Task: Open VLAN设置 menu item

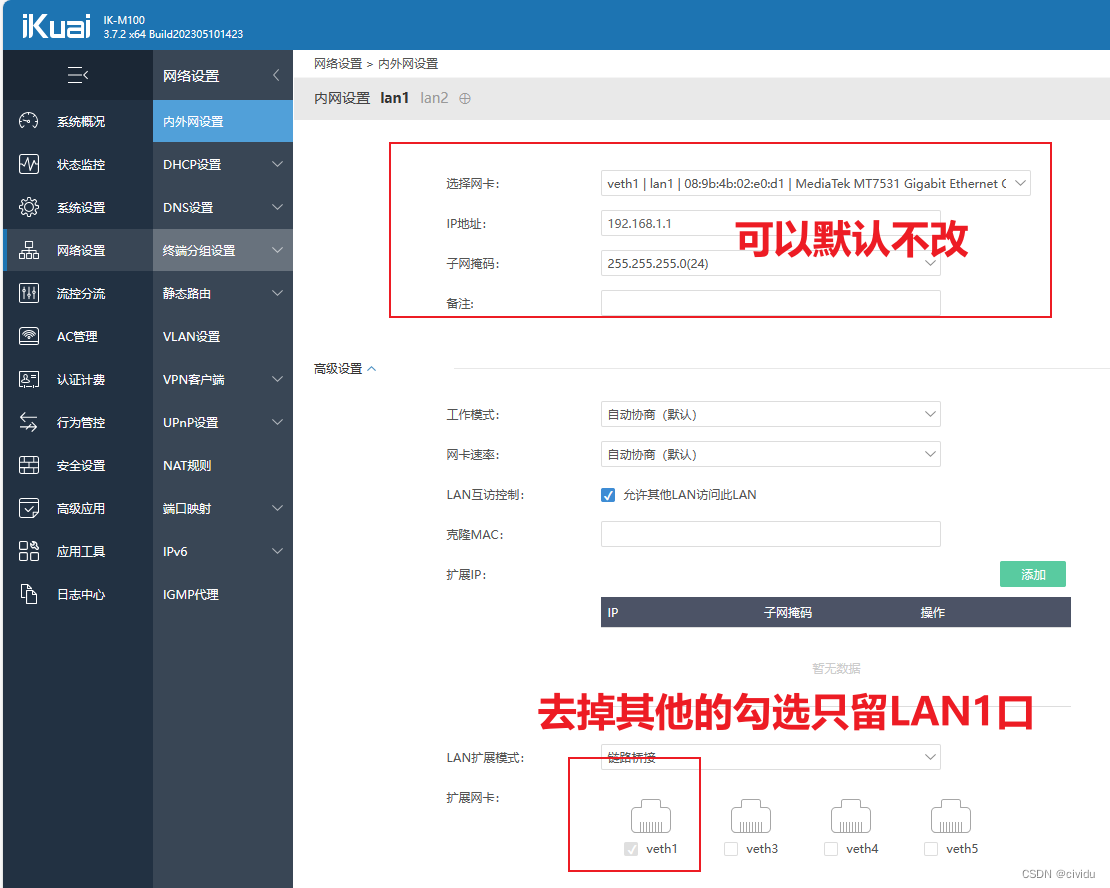Action: (222, 336)
